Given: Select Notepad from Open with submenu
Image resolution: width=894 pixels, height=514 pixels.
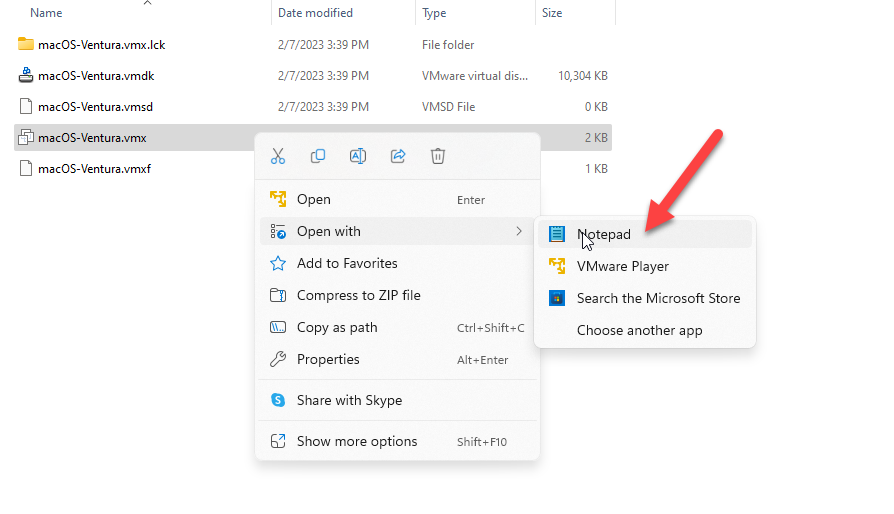Looking at the screenshot, I should 604,234.
